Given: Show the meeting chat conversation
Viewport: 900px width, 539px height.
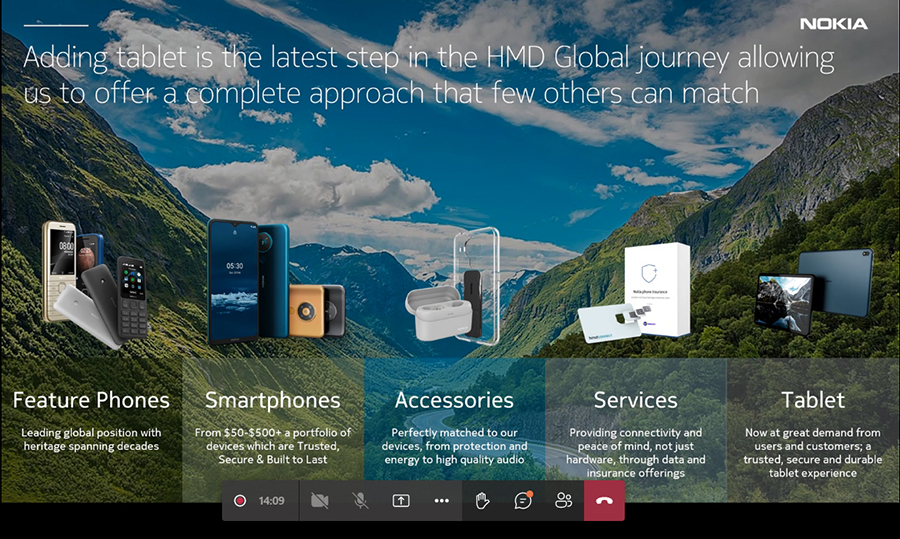Looking at the screenshot, I should 523,501.
